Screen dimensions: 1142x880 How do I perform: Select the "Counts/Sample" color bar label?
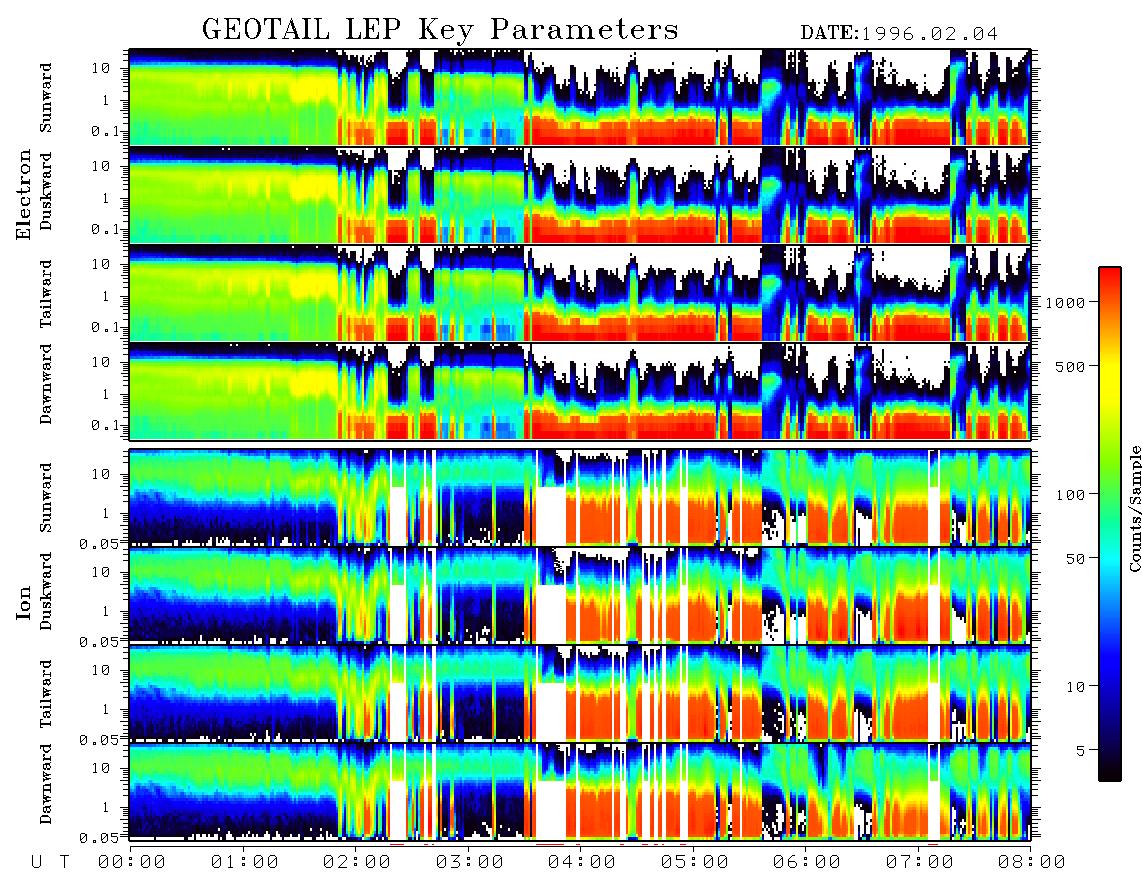(1134, 508)
